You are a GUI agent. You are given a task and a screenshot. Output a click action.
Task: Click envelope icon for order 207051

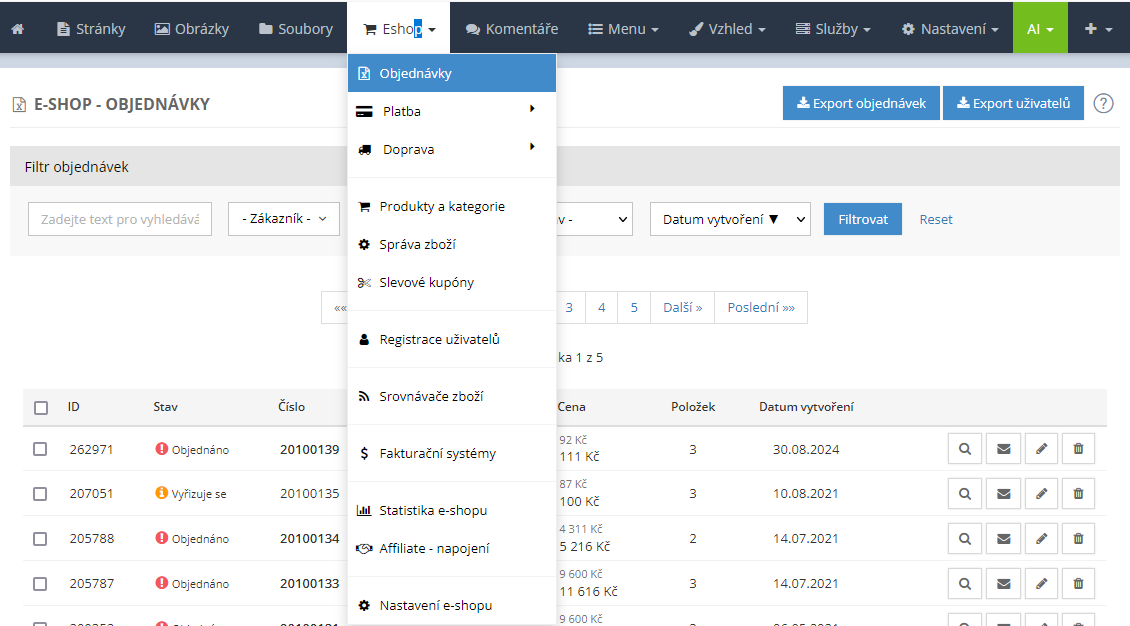(x=1003, y=494)
